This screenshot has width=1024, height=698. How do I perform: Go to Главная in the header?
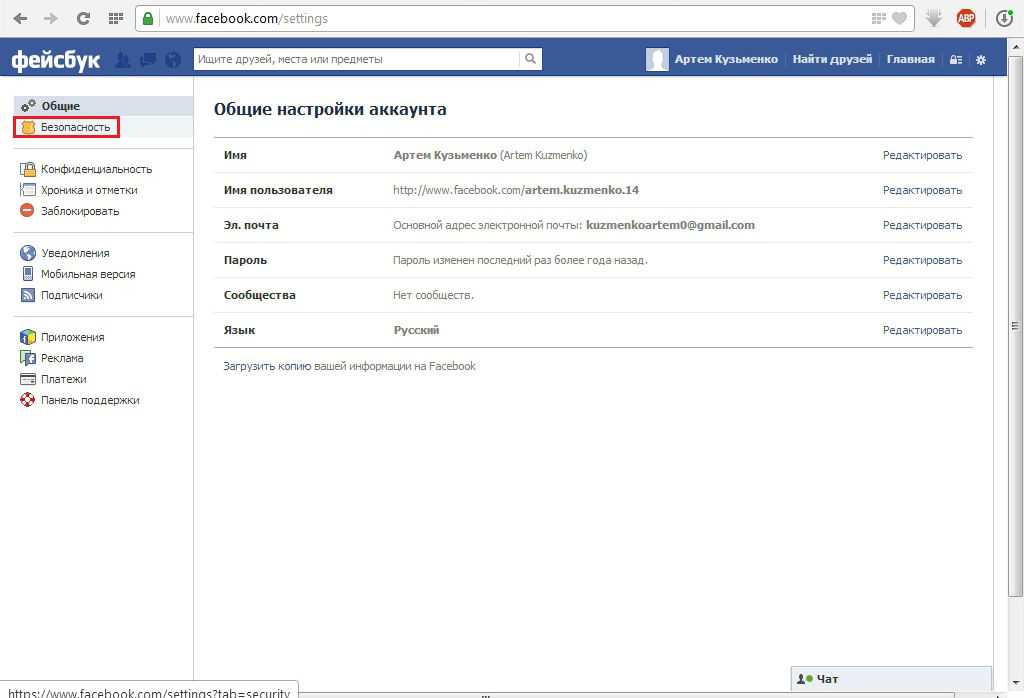click(910, 59)
